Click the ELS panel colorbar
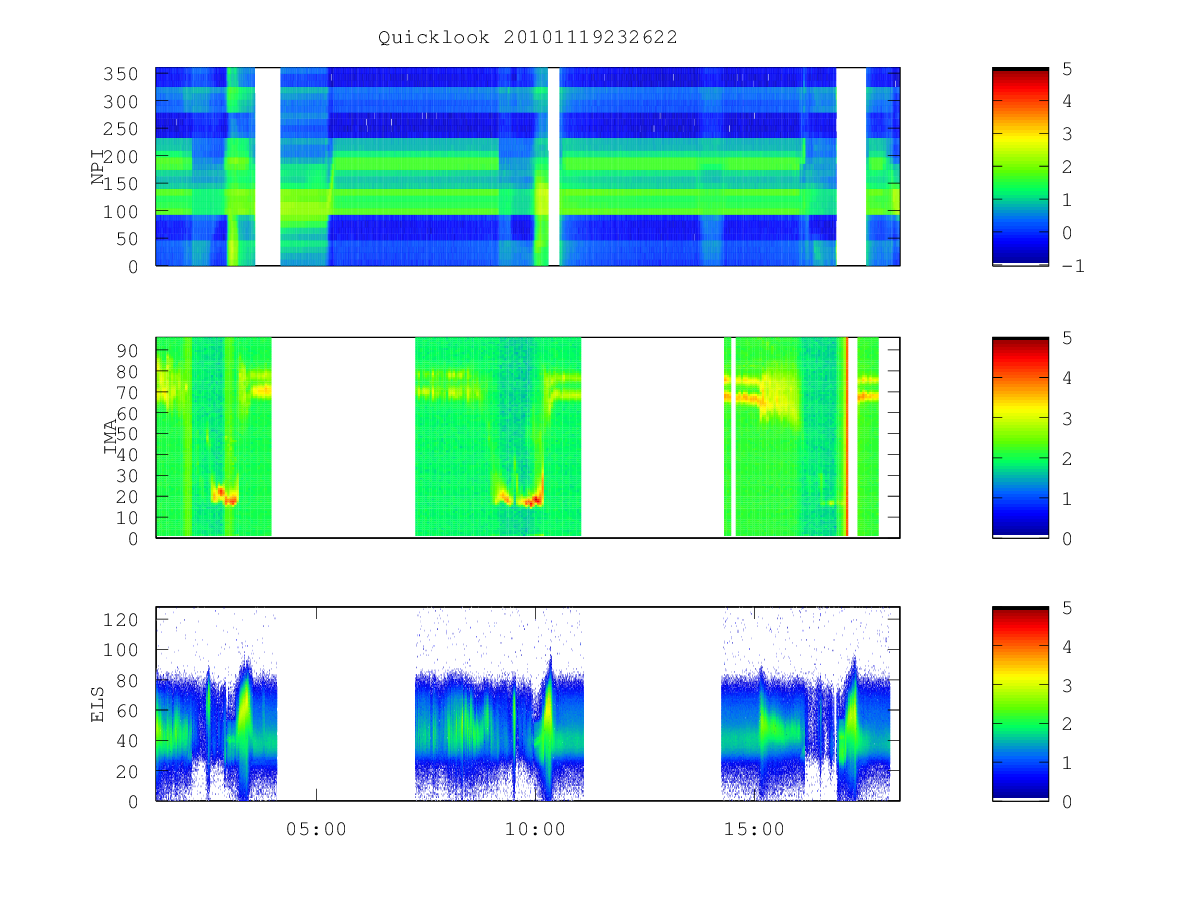Screen dimensions: 1200x900 (x=1020, y=704)
